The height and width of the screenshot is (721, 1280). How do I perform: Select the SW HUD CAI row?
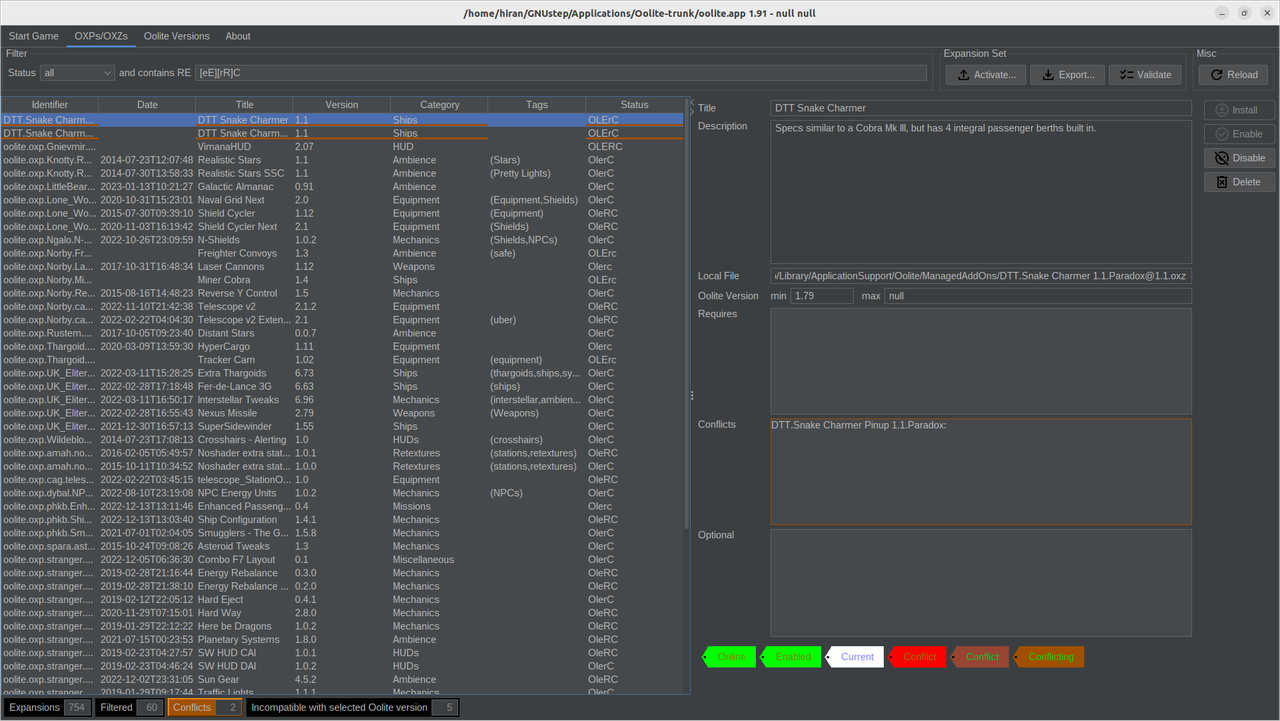click(342, 653)
